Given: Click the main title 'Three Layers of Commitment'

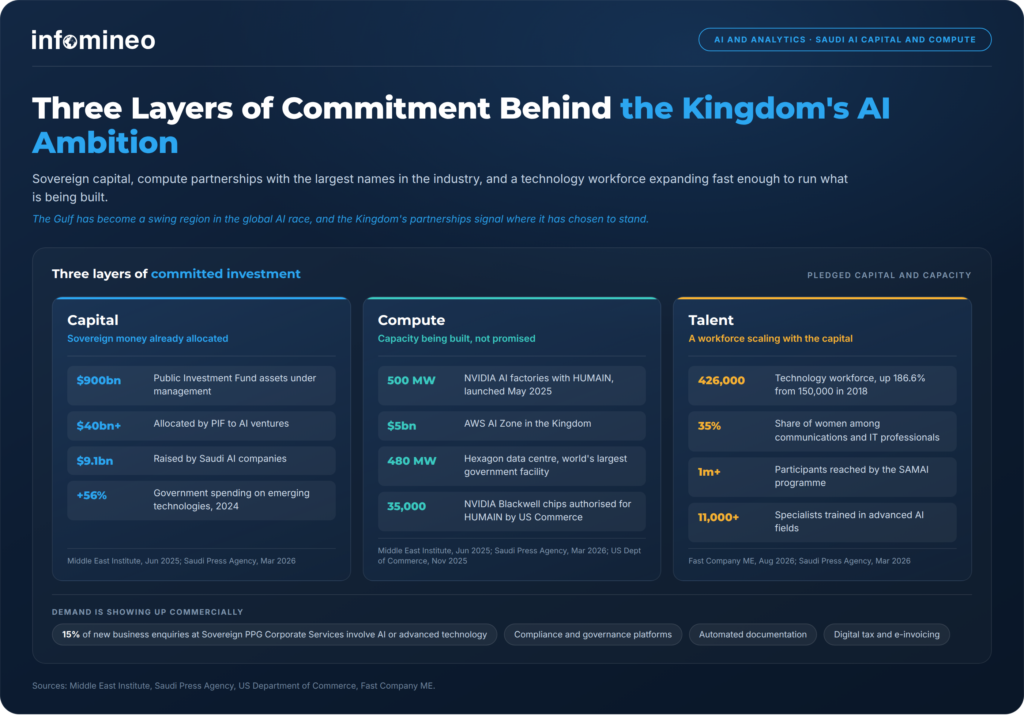Looking at the screenshot, I should (460, 125).
